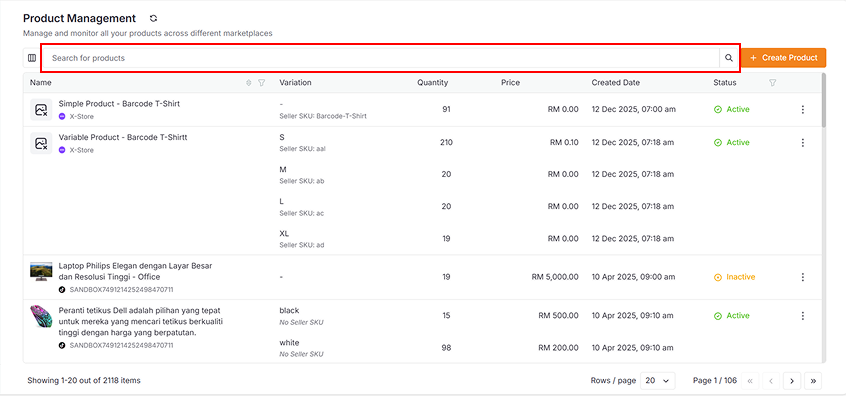Open actions menu for Laptop Philips row
This screenshot has height=396, width=846.
(x=802, y=277)
